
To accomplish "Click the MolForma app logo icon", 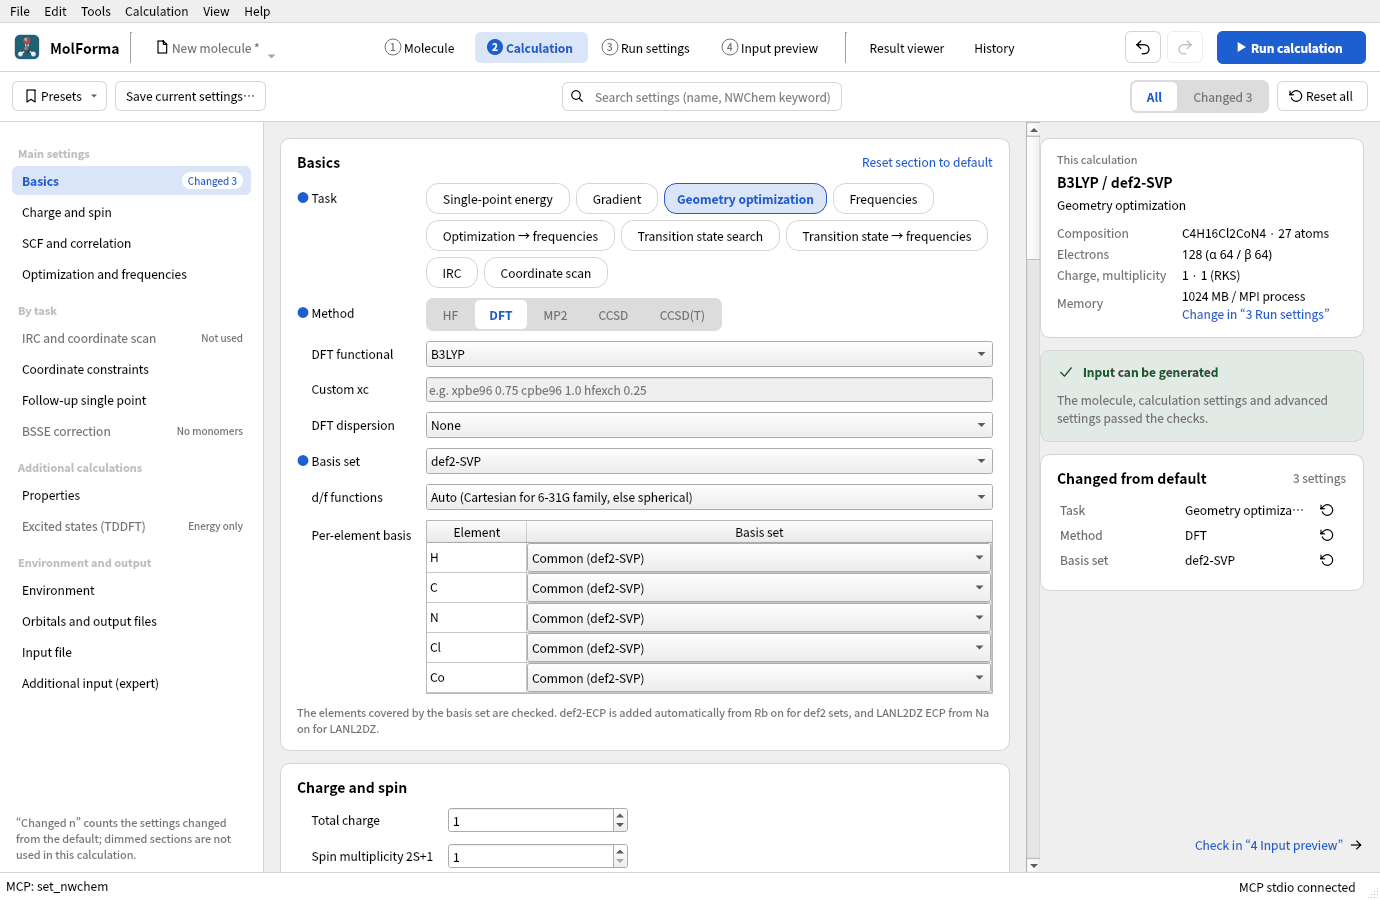I will pos(27,47).
